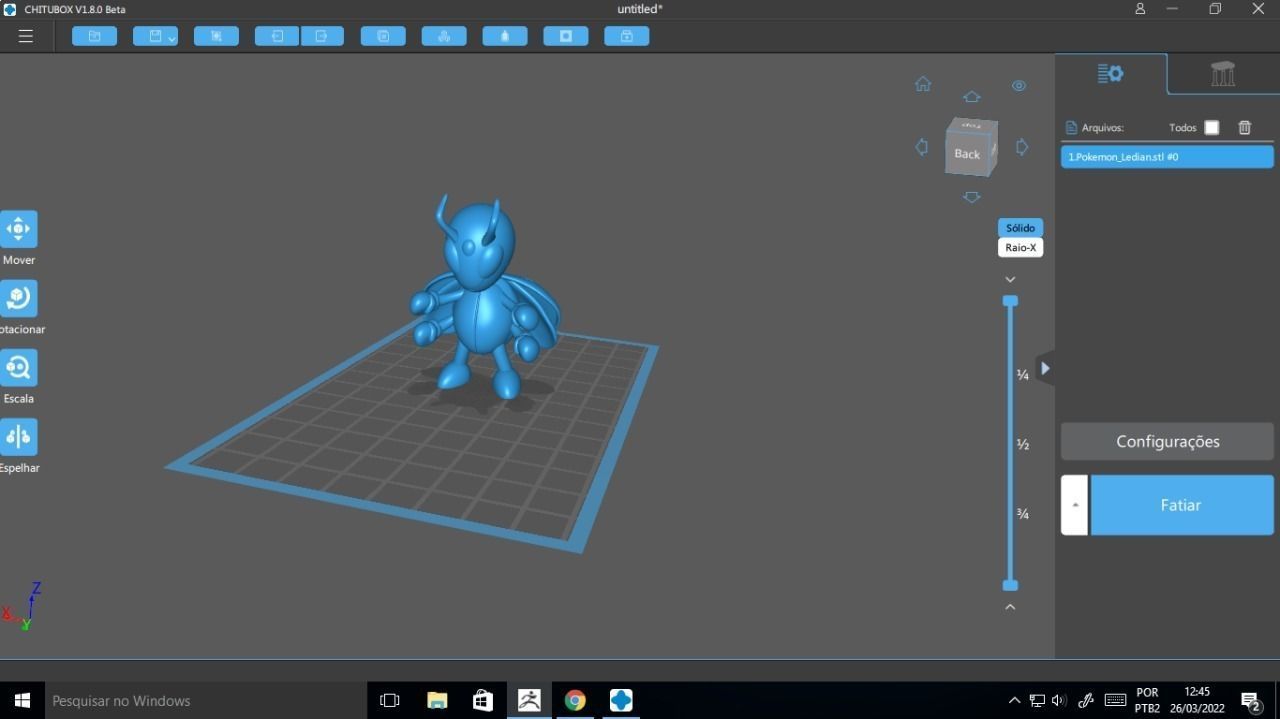Open Task View on the taskbar
Viewport: 1280px width, 719px height.
[x=390, y=700]
